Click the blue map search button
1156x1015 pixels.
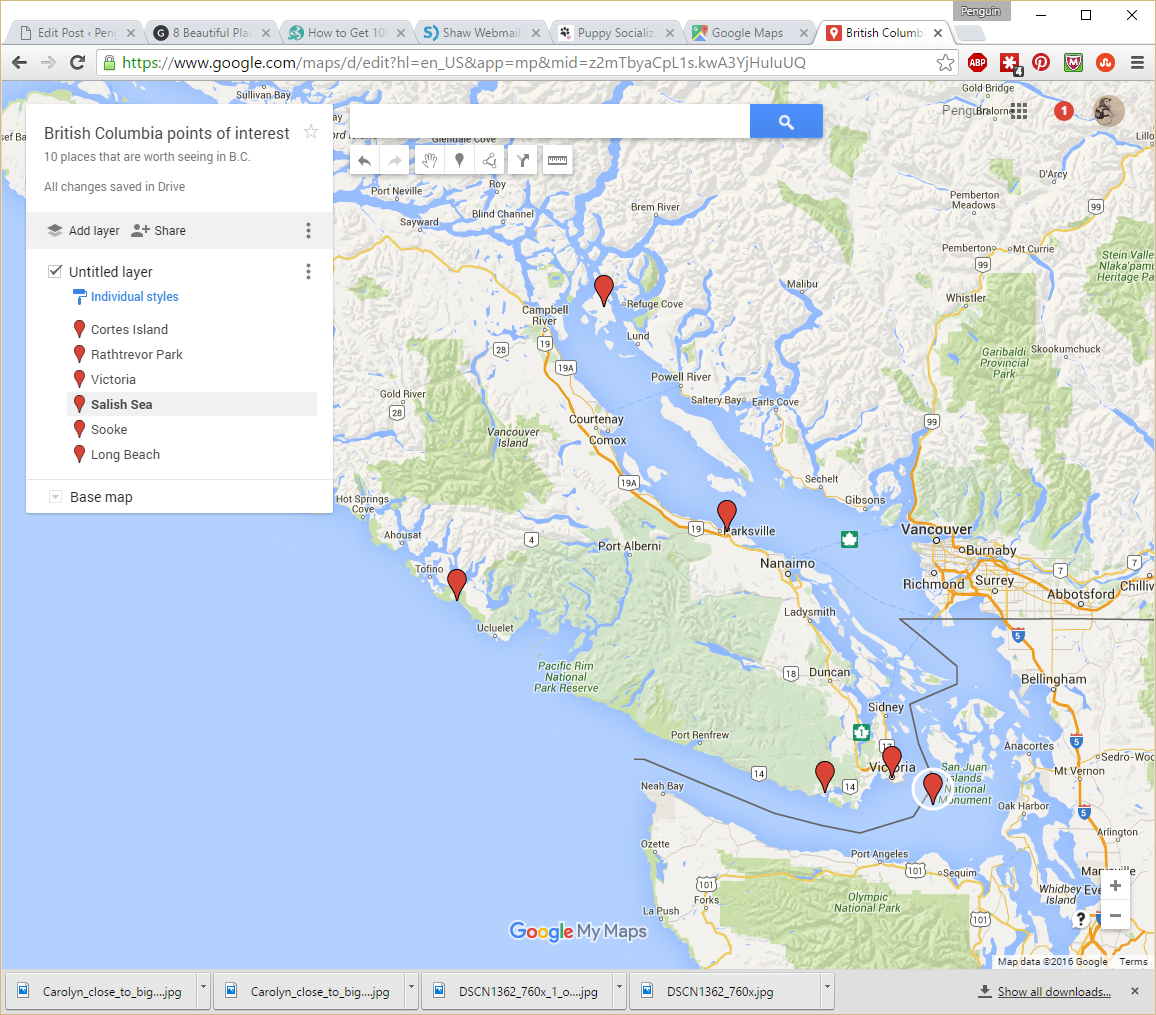tap(786, 121)
